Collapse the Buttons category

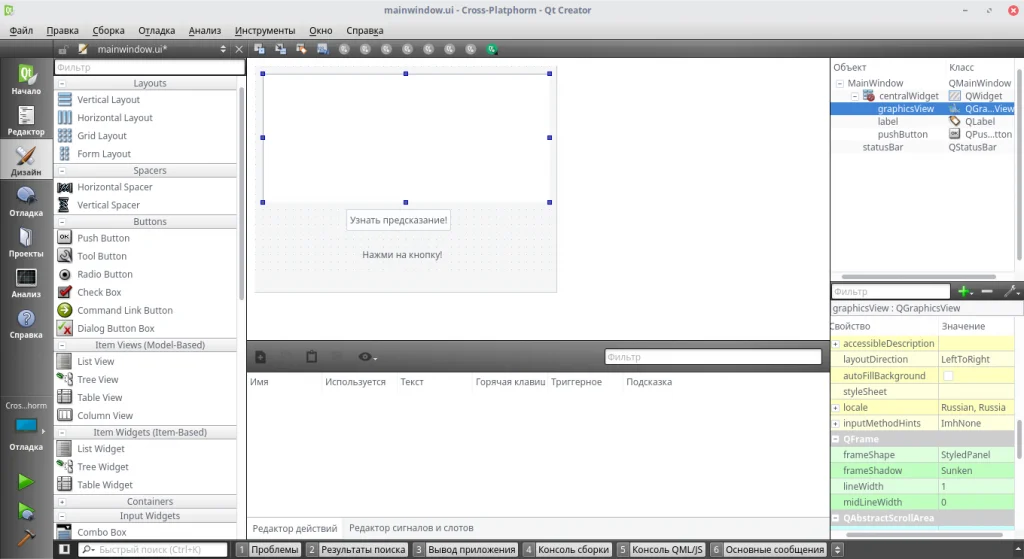click(x=62, y=221)
